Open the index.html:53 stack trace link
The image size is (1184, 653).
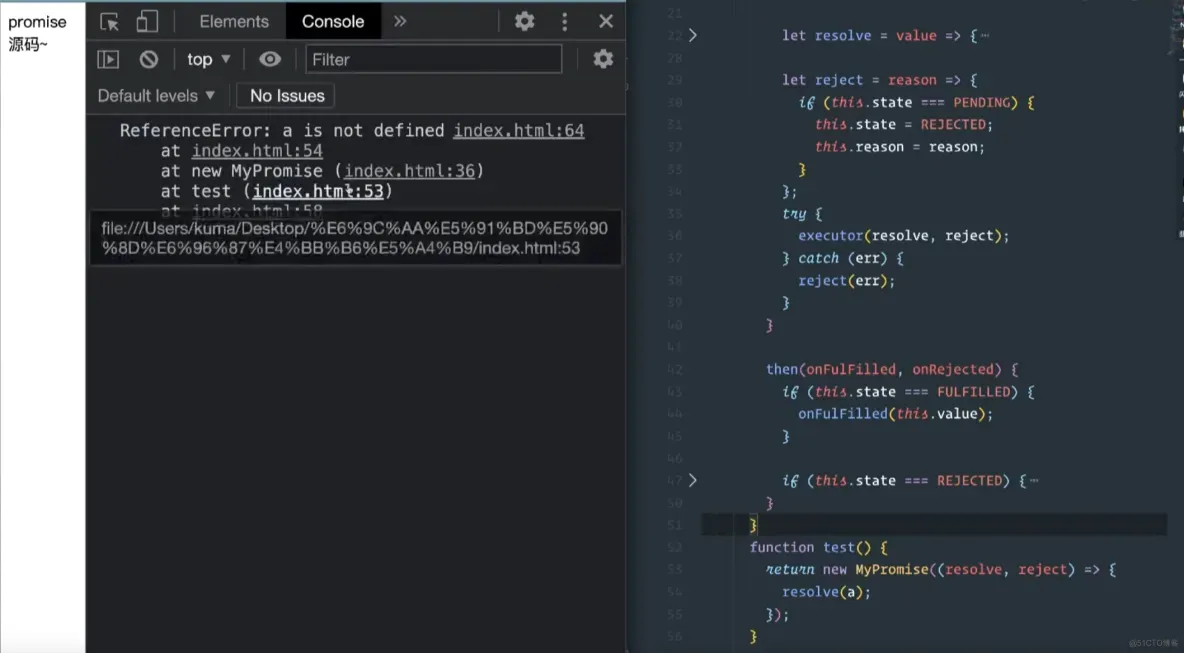[318, 192]
